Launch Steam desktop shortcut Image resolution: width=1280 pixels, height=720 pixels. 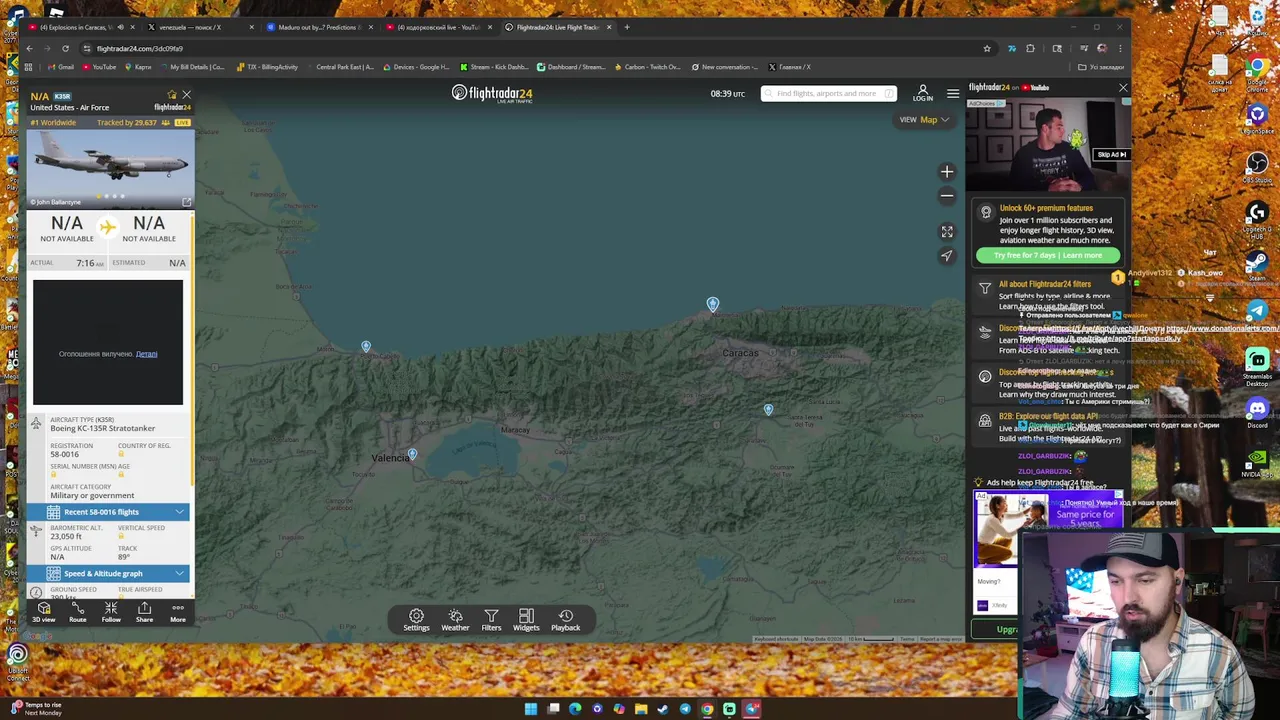1257,265
